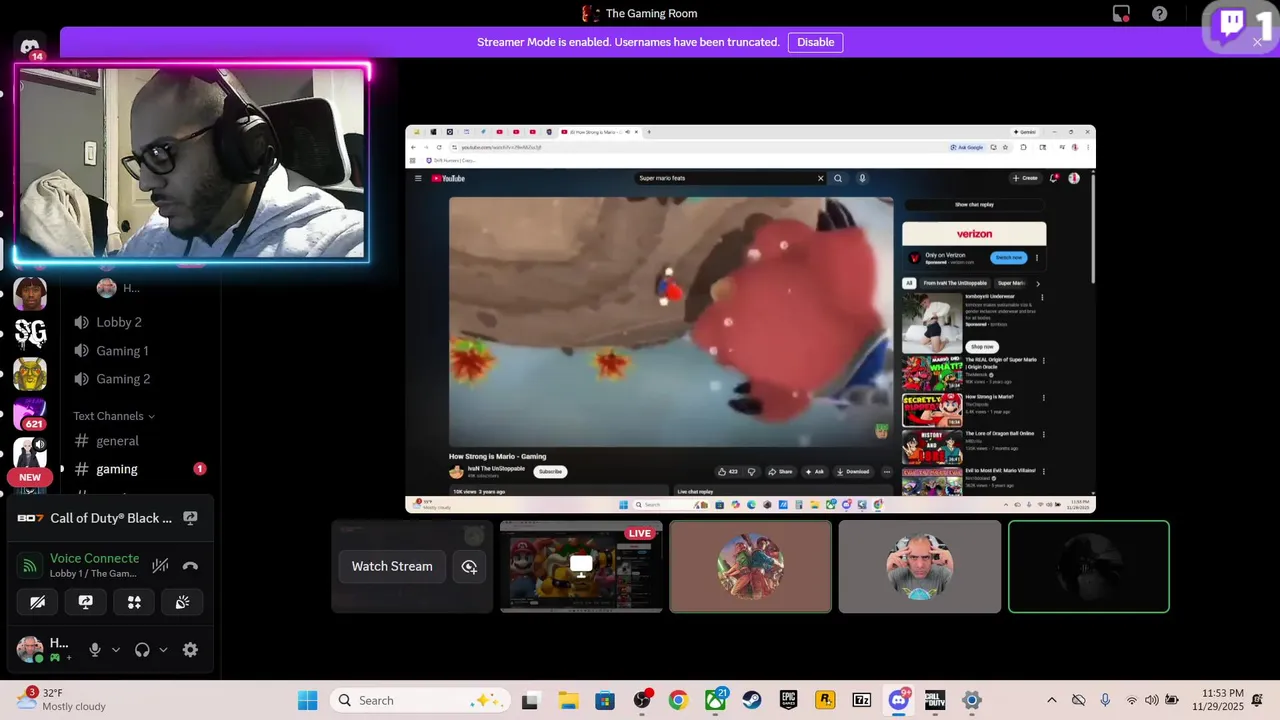
Task: Open the Windows Start menu
Action: 307,700
